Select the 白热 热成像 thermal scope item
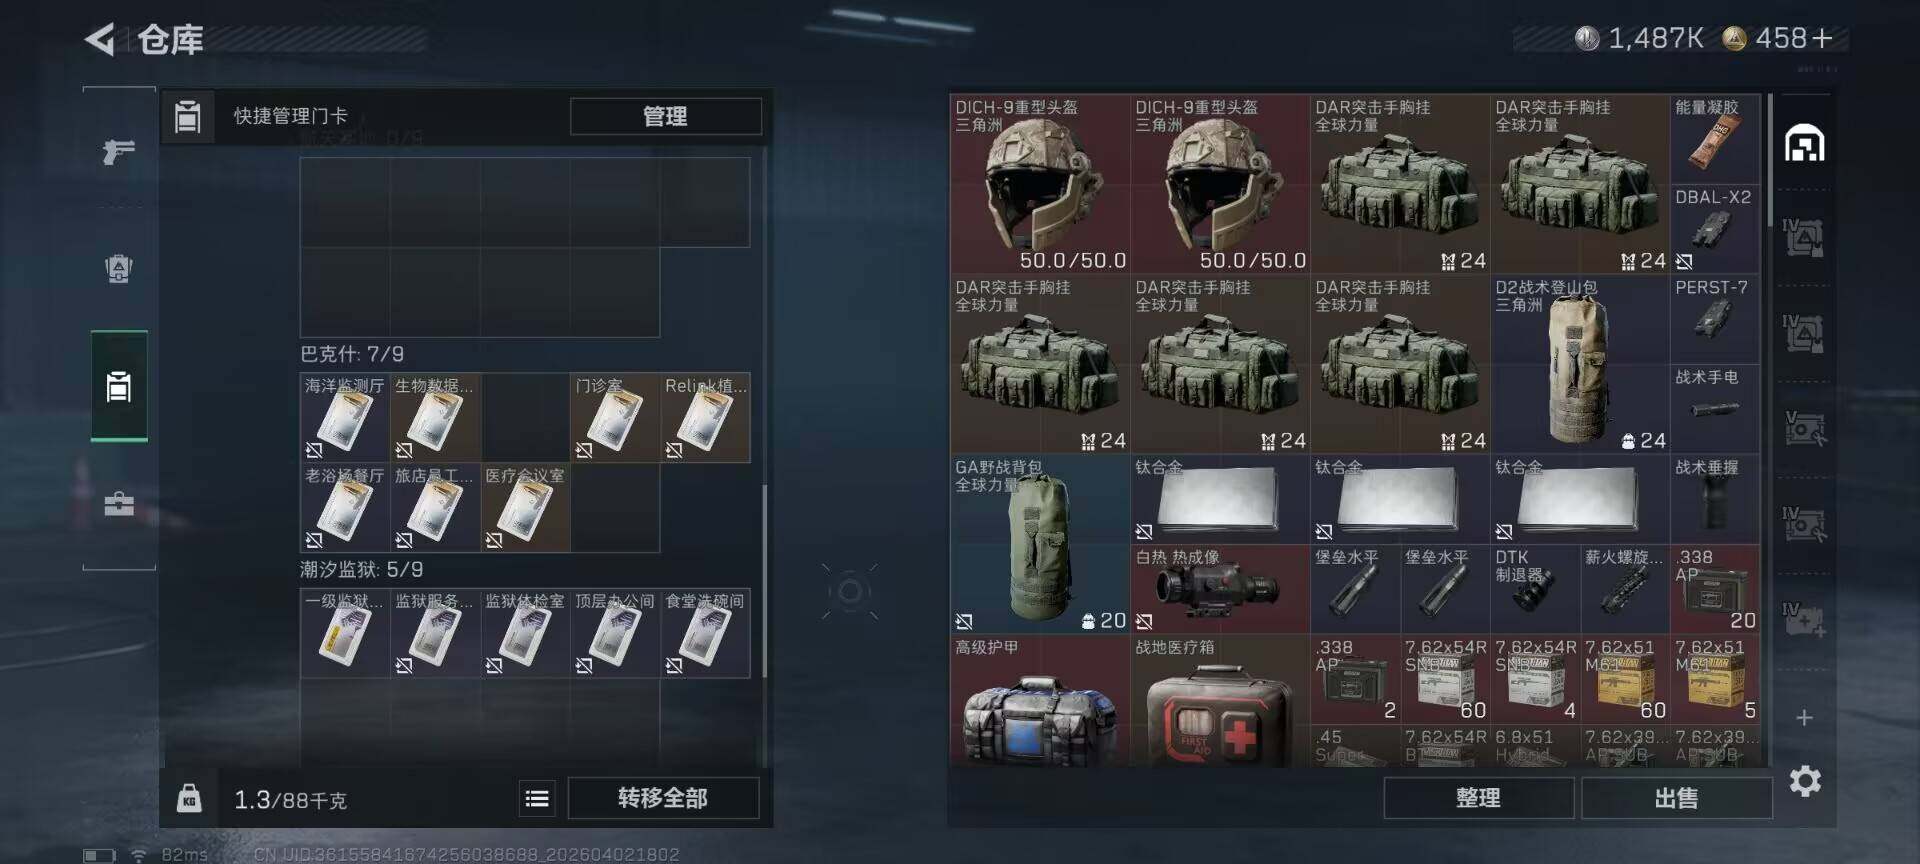This screenshot has width=1920, height=864. tap(1220, 589)
